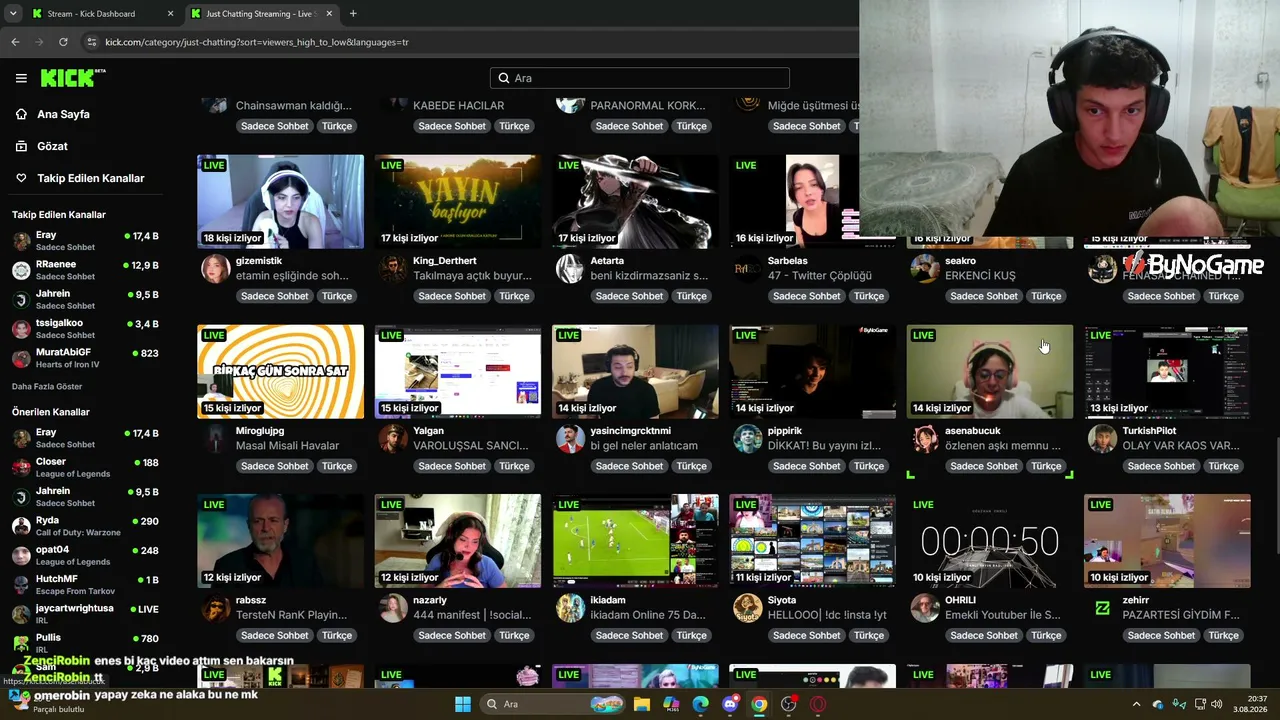Open Takip Edilen Kanallar in the sidebar

[x=91, y=178]
